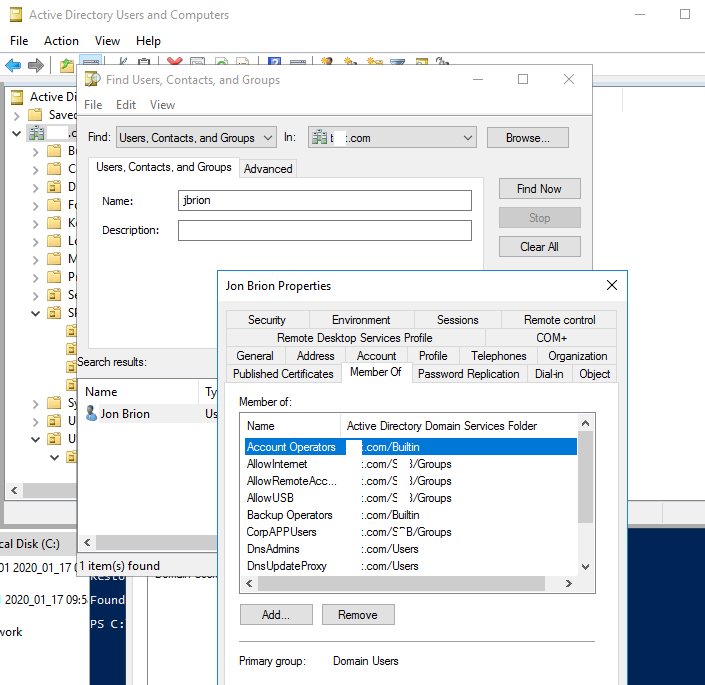Switch to the Advanced tab in Find window

[268, 169]
